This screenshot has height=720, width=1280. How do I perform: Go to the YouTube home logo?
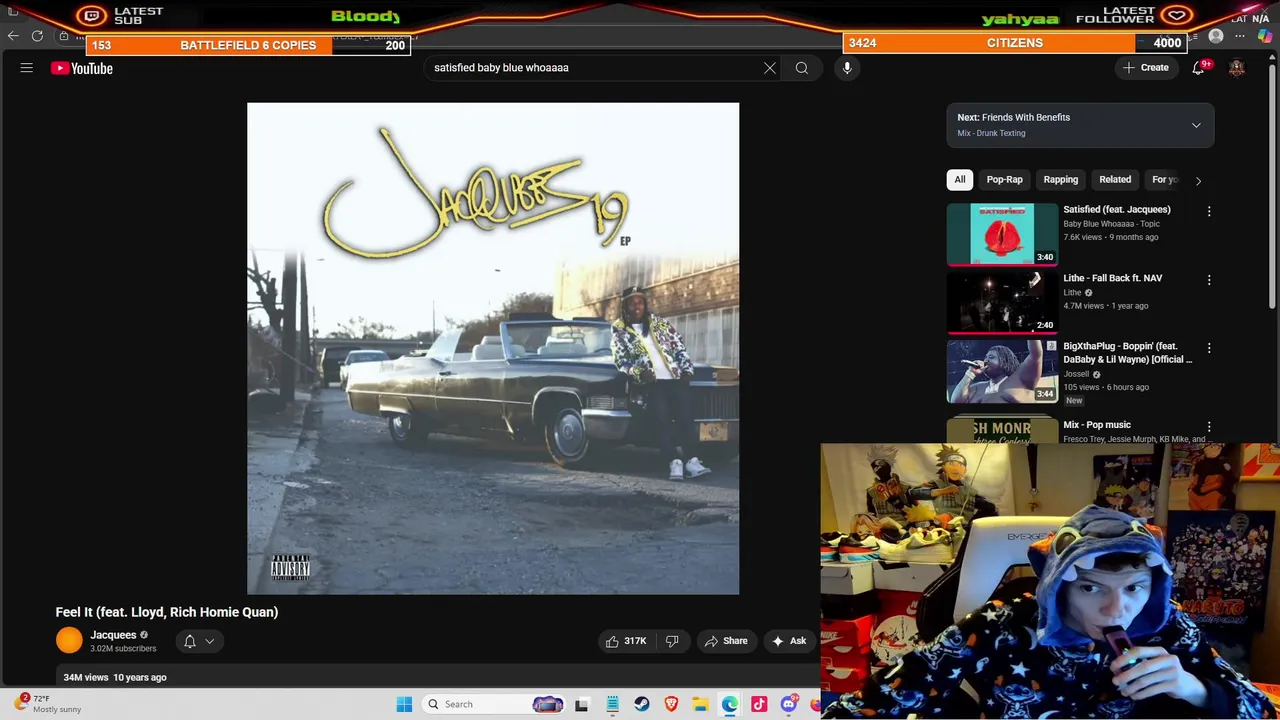tap(82, 68)
